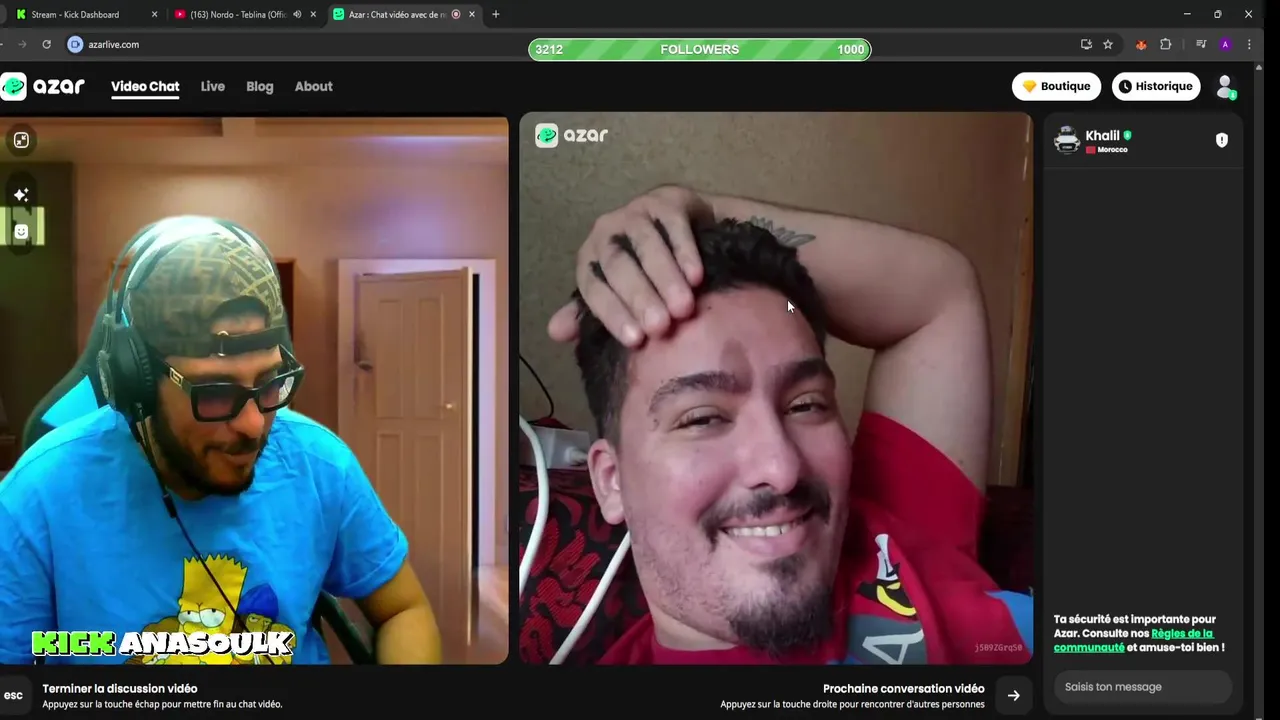Open the media controls icon
This screenshot has width=1280, height=720.
tap(1201, 45)
